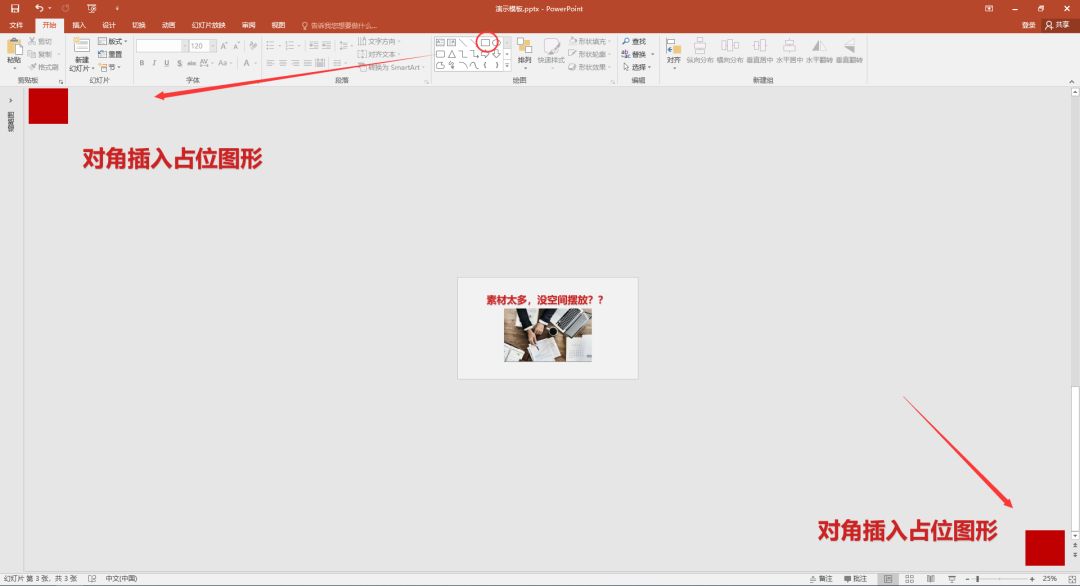Toggle Notes (备注) pane
1080x586 pixels.
pyautogui.click(x=821, y=579)
